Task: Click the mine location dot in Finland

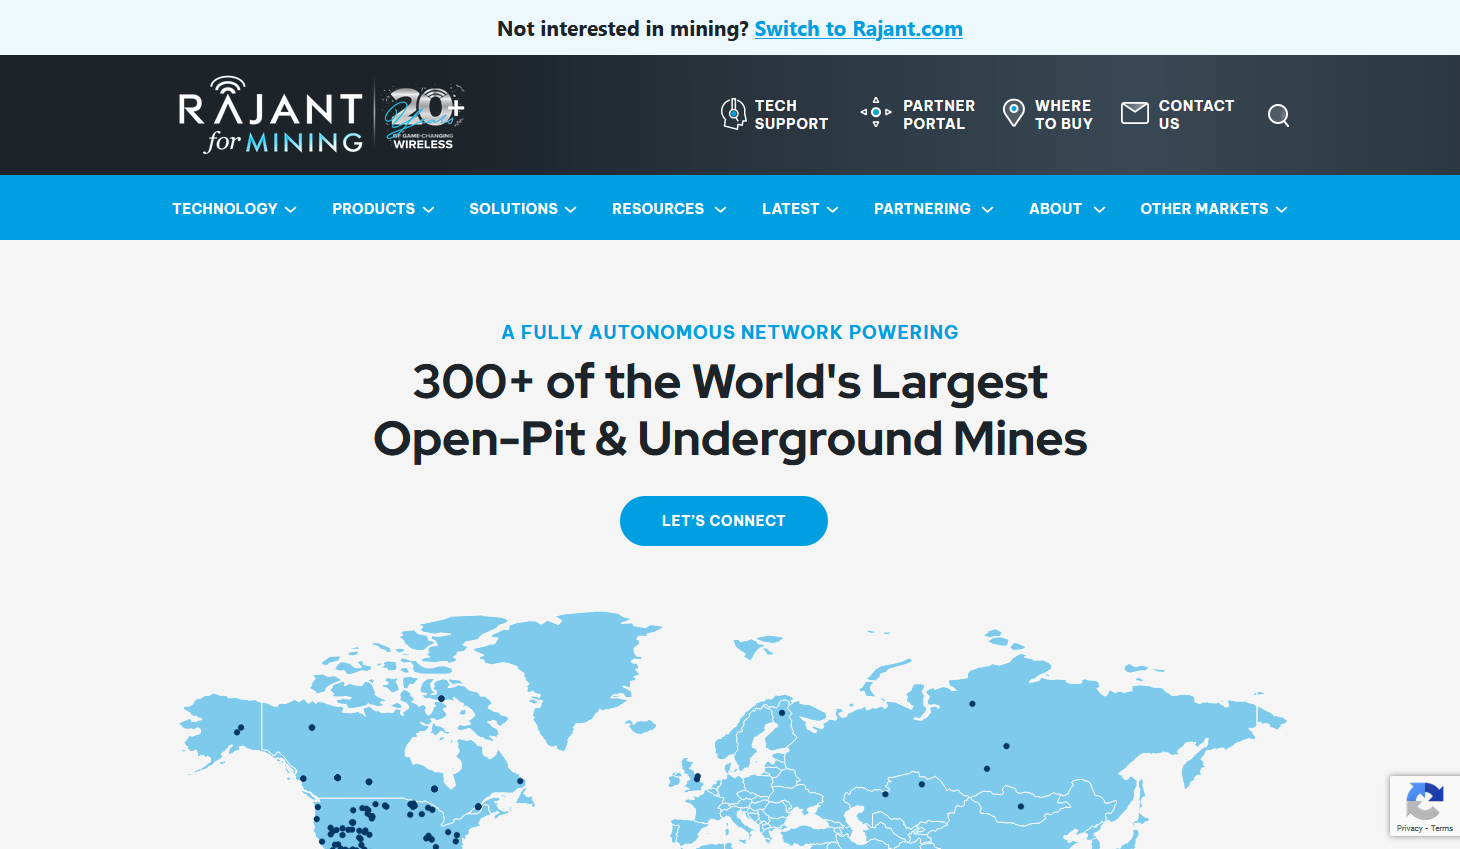Action: 782,713
